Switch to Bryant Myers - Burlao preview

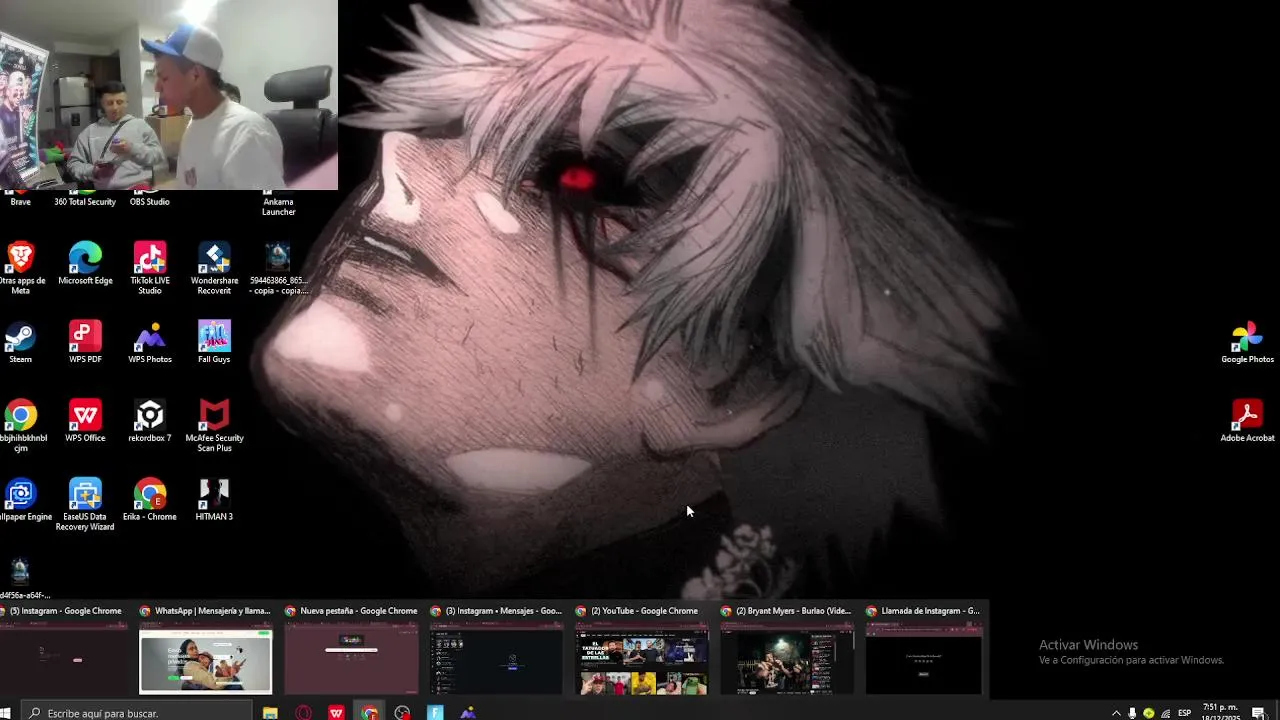click(787, 649)
